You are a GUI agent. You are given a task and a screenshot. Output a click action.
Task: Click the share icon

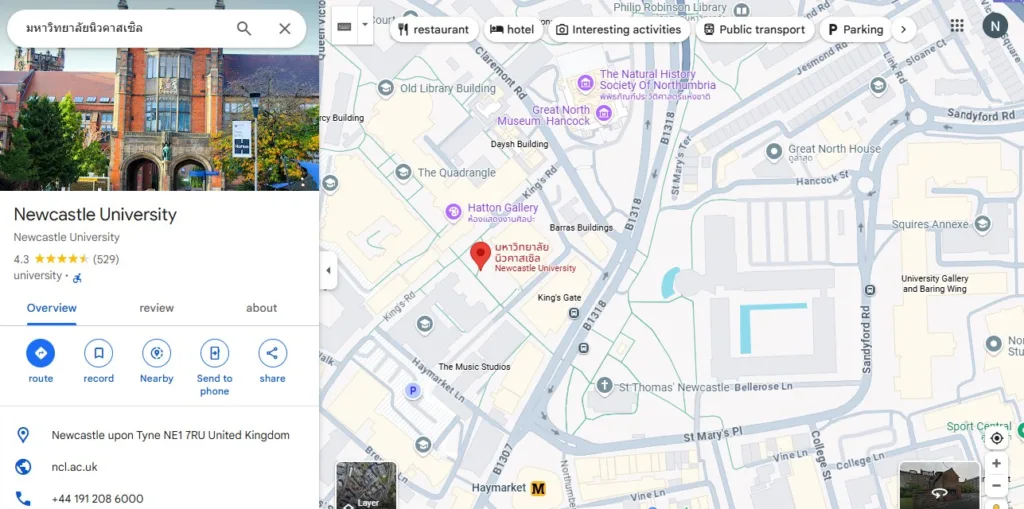[x=272, y=353]
